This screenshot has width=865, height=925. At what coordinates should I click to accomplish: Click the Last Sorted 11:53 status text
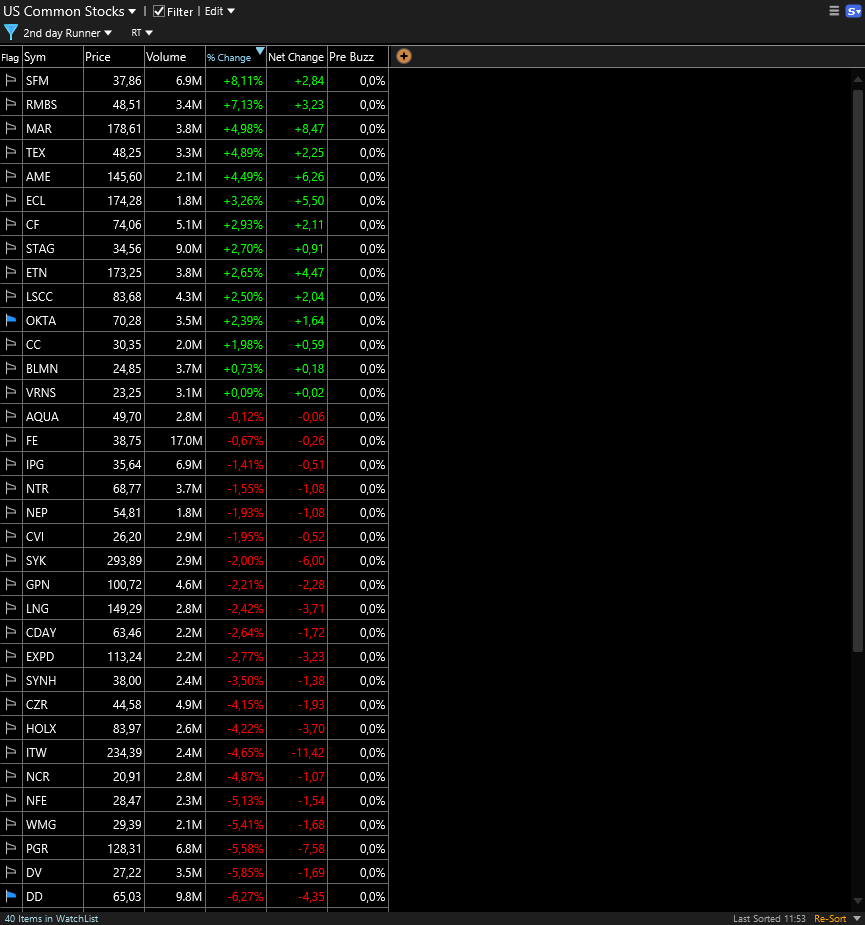[x=769, y=919]
